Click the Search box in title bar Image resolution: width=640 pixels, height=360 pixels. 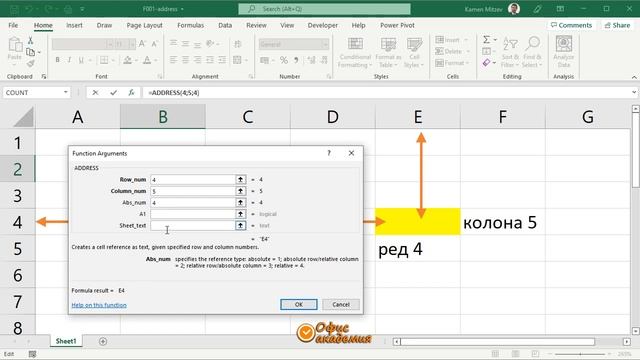tap(324, 9)
